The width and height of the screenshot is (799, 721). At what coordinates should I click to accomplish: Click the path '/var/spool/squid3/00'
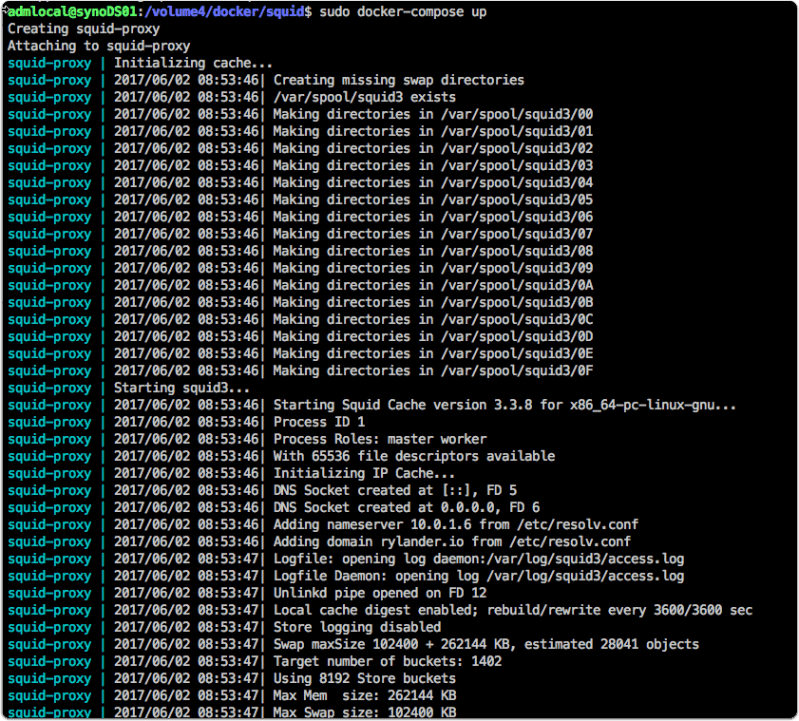[x=517, y=114]
